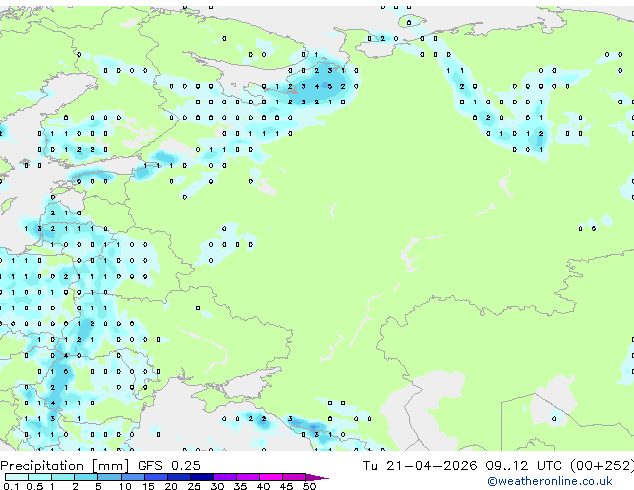Click the weatheronline.co.uk copyright link

coord(550,481)
